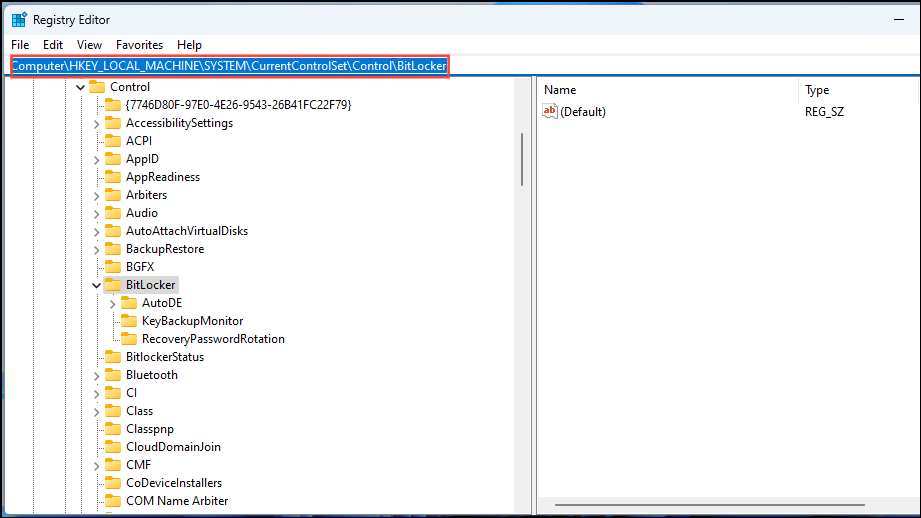Viewport: 921px width, 518px height.
Task: Click the GUID {7746D80F...} folder icon
Action: tap(113, 105)
